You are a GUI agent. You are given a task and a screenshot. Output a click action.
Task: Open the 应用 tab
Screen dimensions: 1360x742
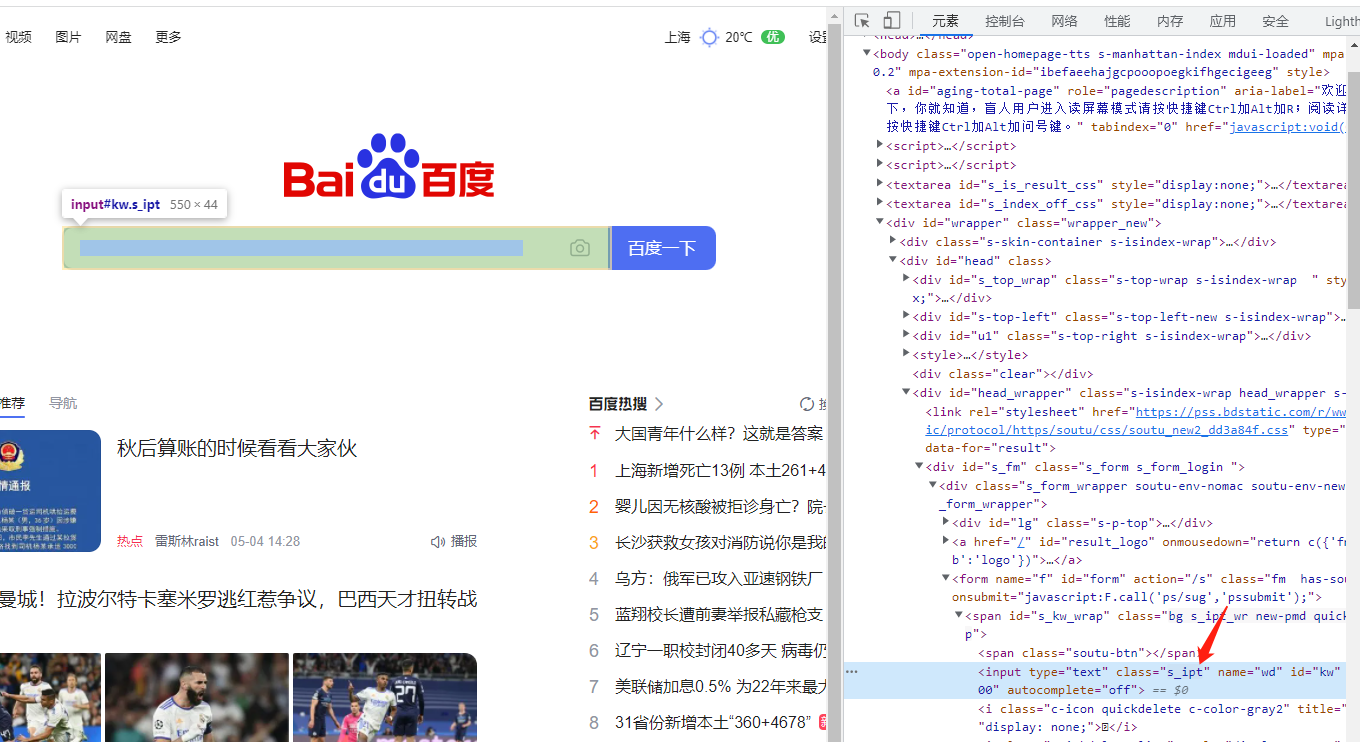pos(1222,21)
